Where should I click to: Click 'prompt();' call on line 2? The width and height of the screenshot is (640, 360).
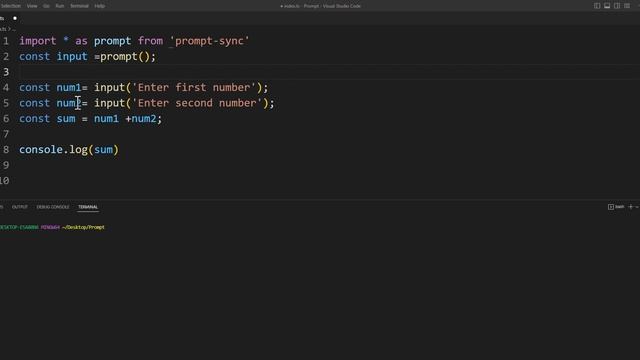coord(128,56)
